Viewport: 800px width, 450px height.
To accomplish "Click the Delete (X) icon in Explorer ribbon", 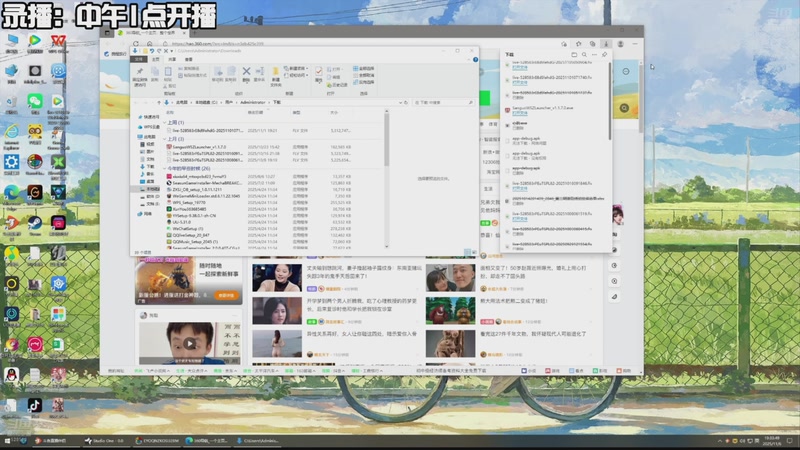I will [246, 71].
